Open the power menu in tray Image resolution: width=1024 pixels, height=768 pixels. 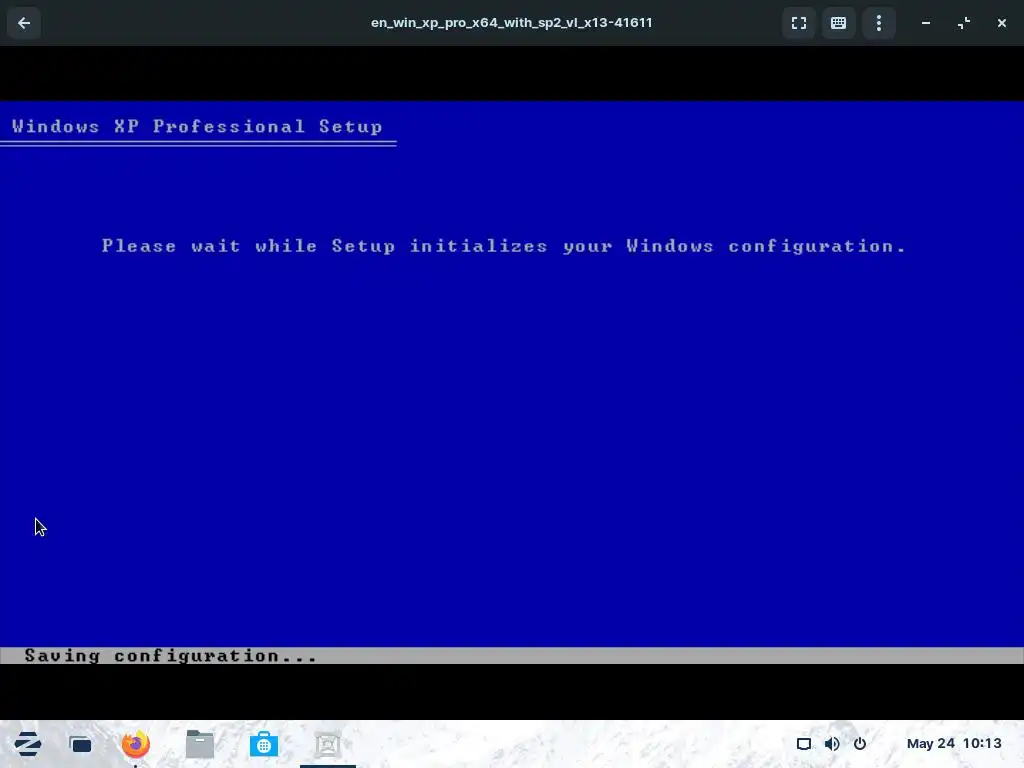(860, 744)
